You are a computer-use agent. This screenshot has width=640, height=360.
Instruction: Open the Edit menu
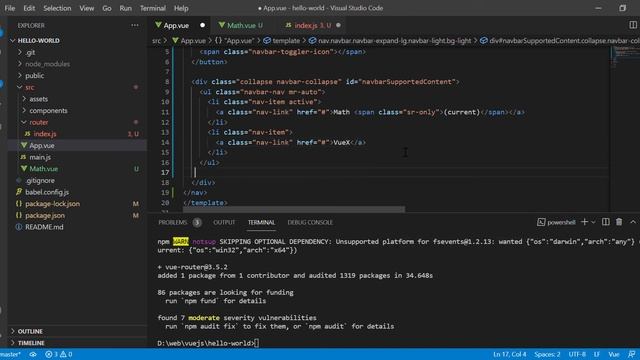pos(29,8)
